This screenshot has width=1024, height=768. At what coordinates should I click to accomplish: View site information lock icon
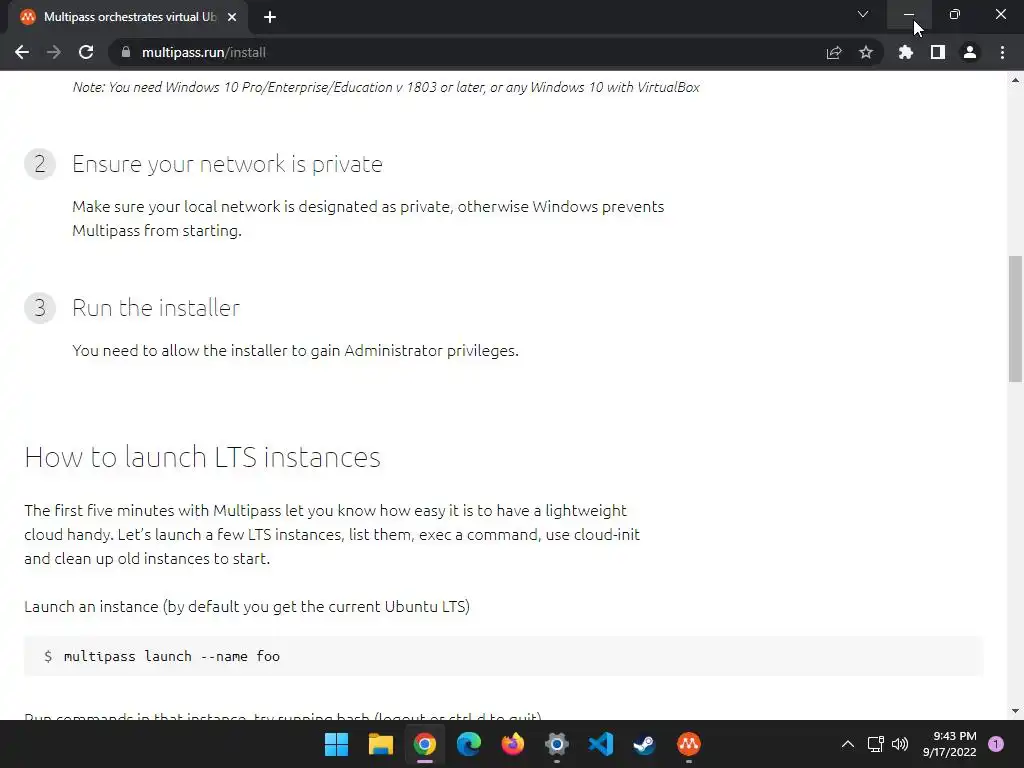126,52
